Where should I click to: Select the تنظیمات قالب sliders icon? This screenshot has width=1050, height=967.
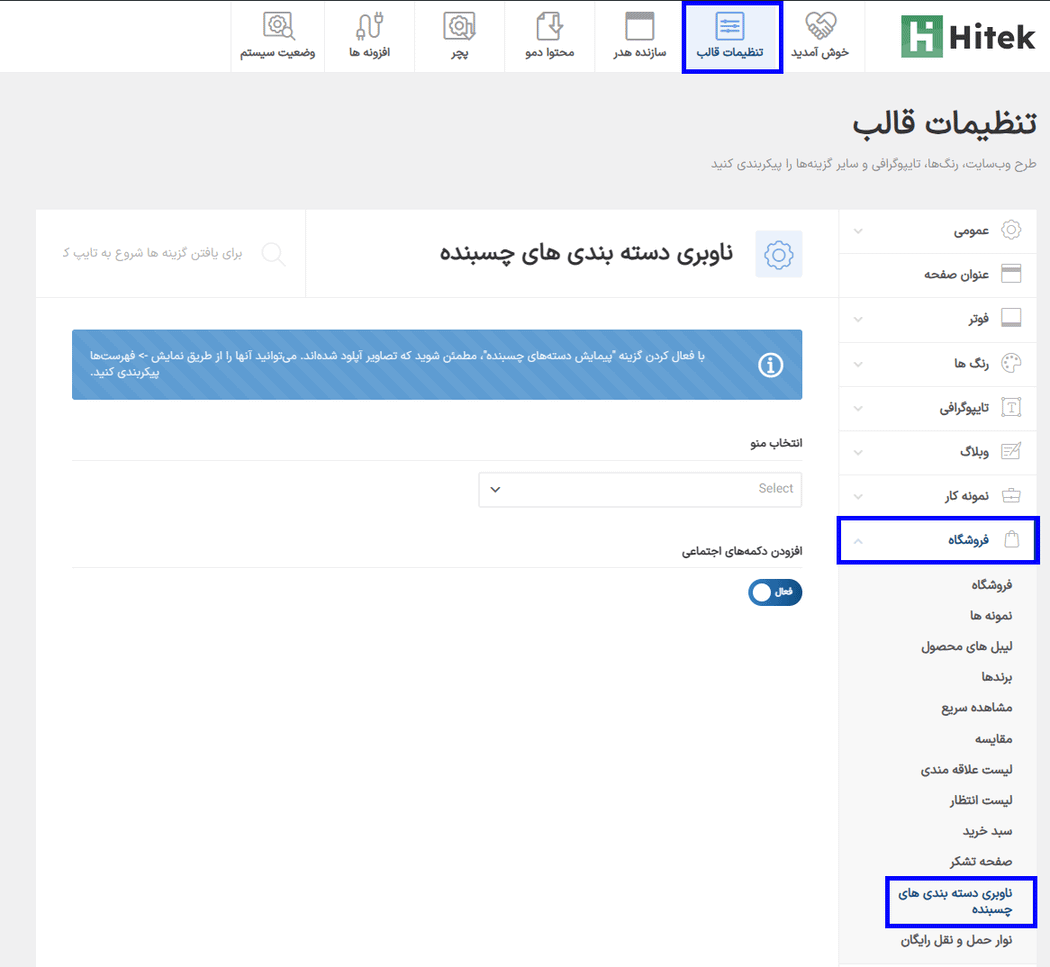[729, 27]
